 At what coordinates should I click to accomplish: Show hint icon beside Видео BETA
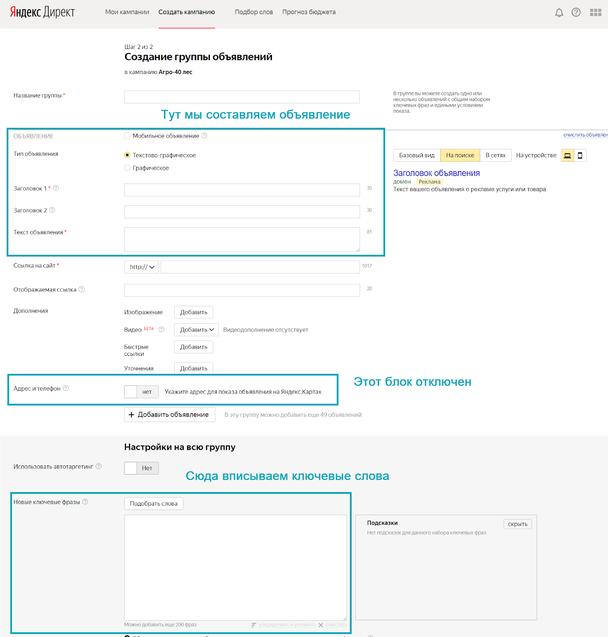[x=161, y=329]
